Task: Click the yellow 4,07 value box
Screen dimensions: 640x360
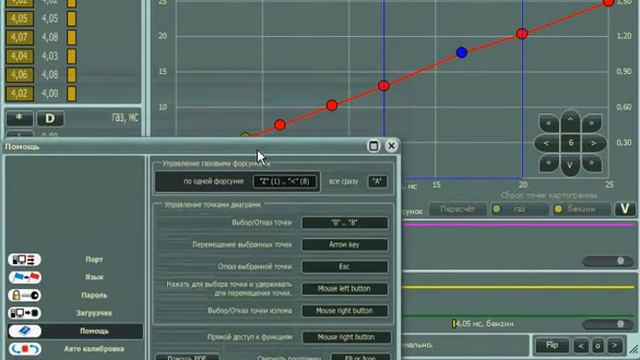Action: [20, 37]
